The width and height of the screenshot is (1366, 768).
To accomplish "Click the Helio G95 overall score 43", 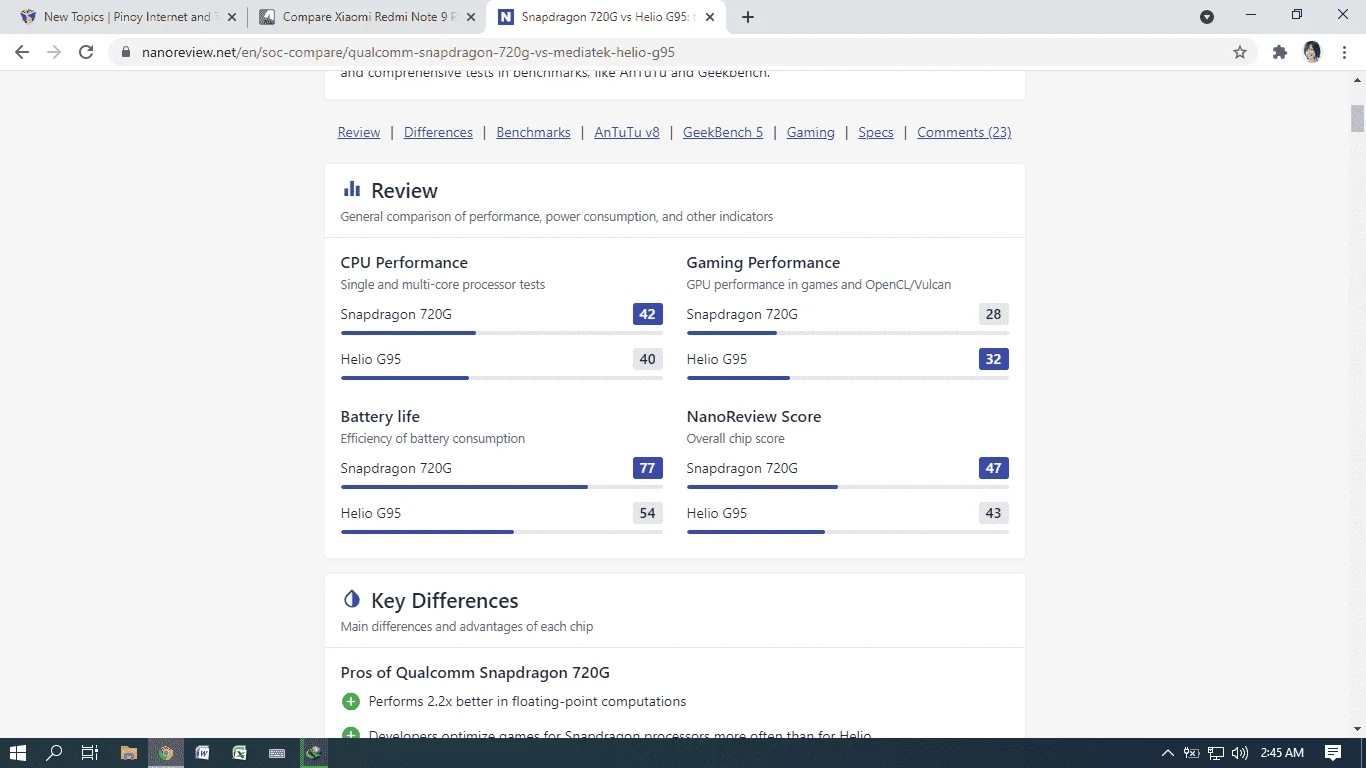I will tap(994, 513).
